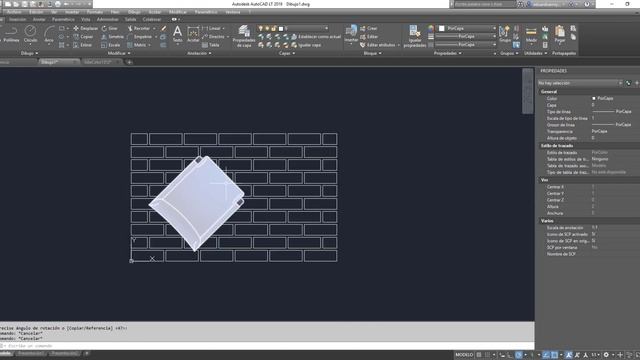Click the Medir utility tool
640x360 pixels.
click(x=531, y=34)
